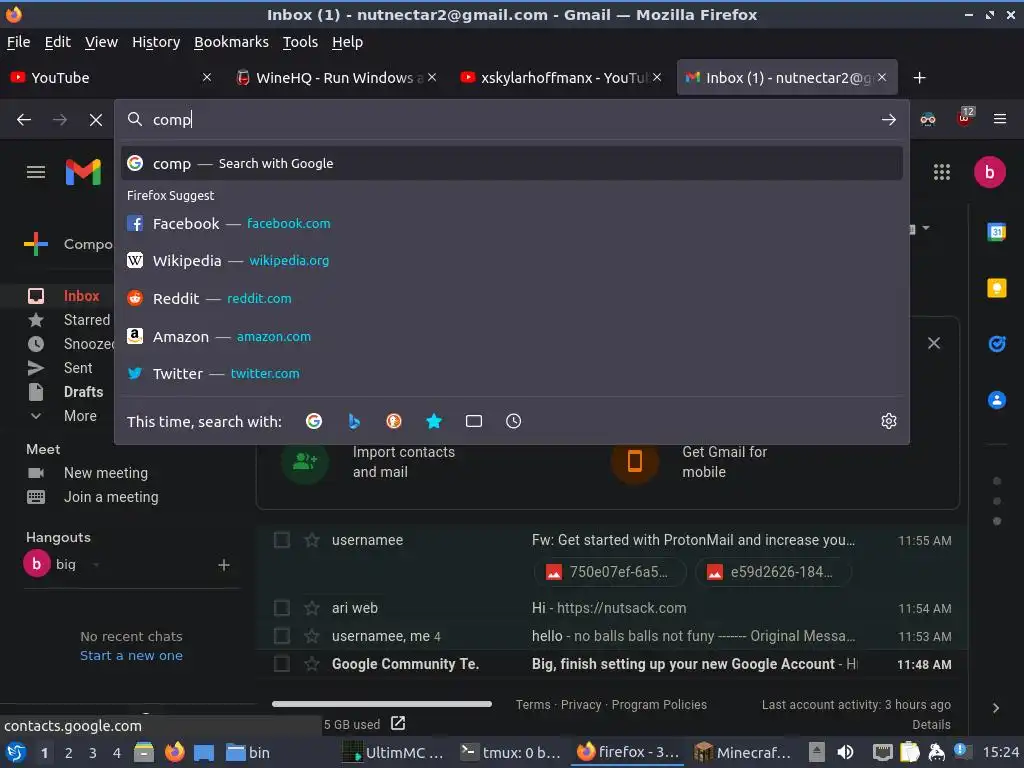This screenshot has height=768, width=1024.
Task: Choose the Wikipedia suggestion
Action: [511, 261]
